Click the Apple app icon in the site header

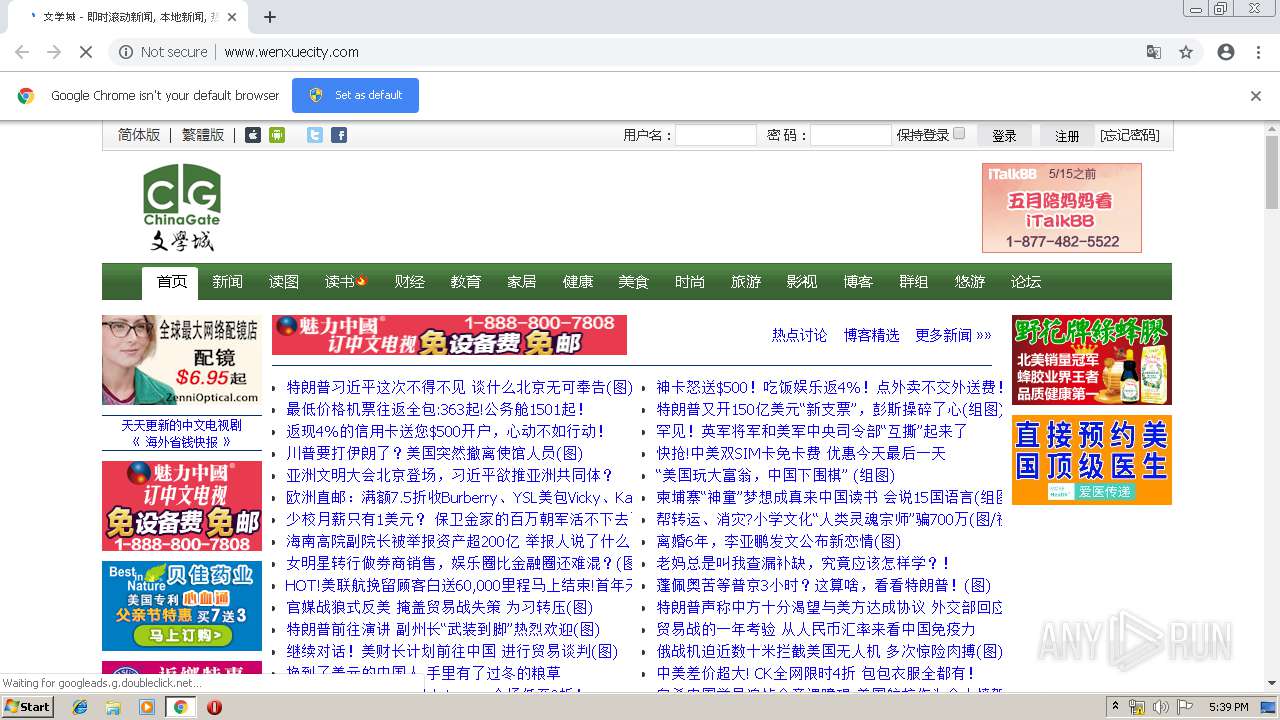pyautogui.click(x=253, y=135)
